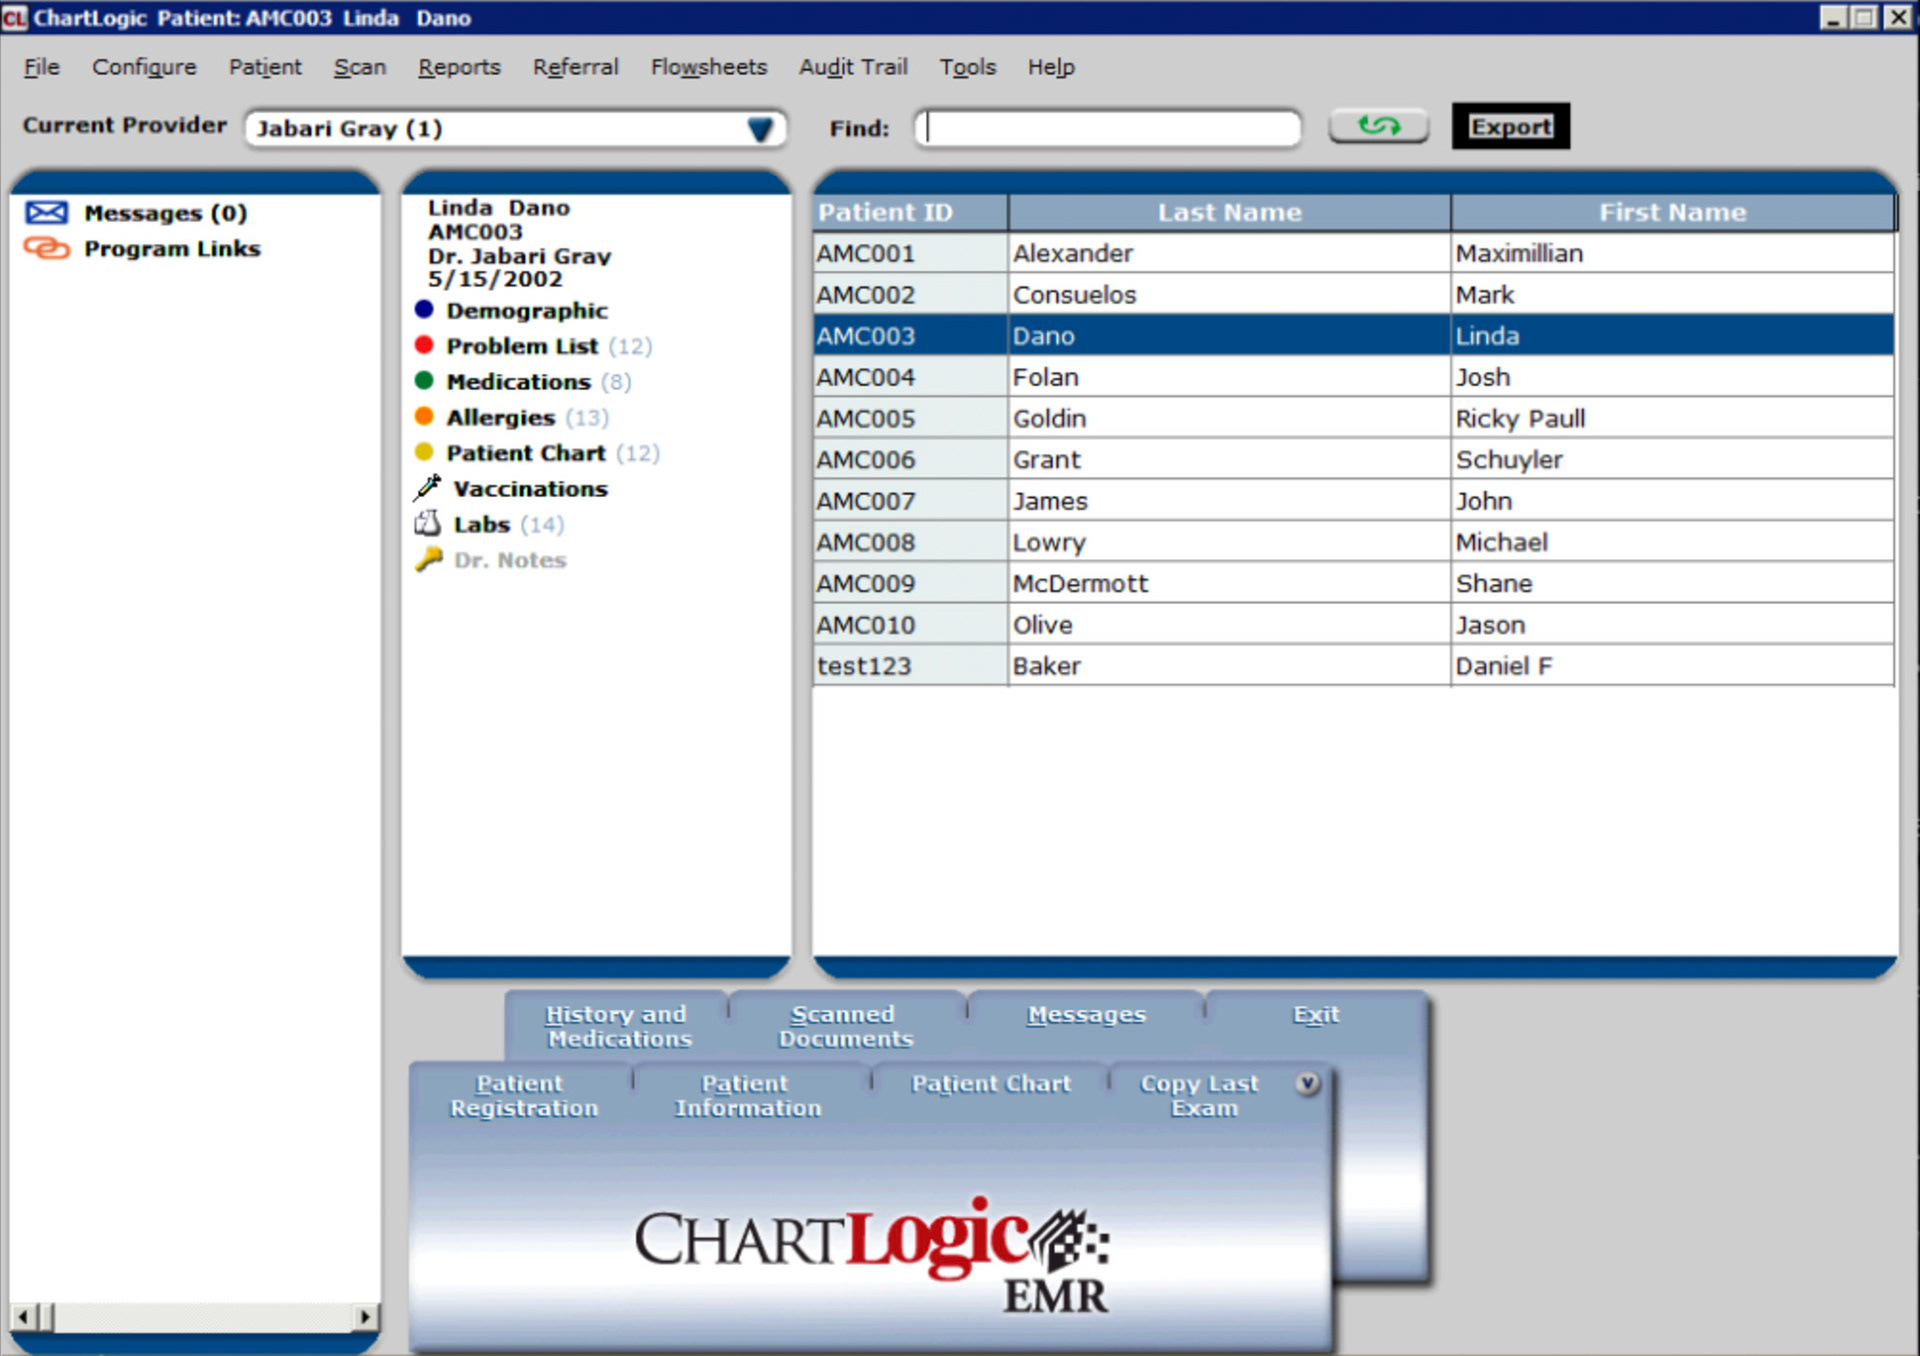This screenshot has height=1356, width=1920.
Task: Switch to the Scanned Documents tab
Action: point(845,1026)
